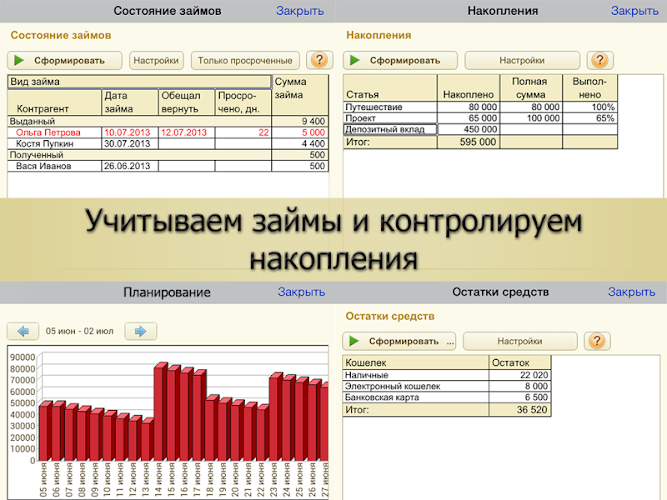Click the help icon in Накопления panel

coord(601,60)
